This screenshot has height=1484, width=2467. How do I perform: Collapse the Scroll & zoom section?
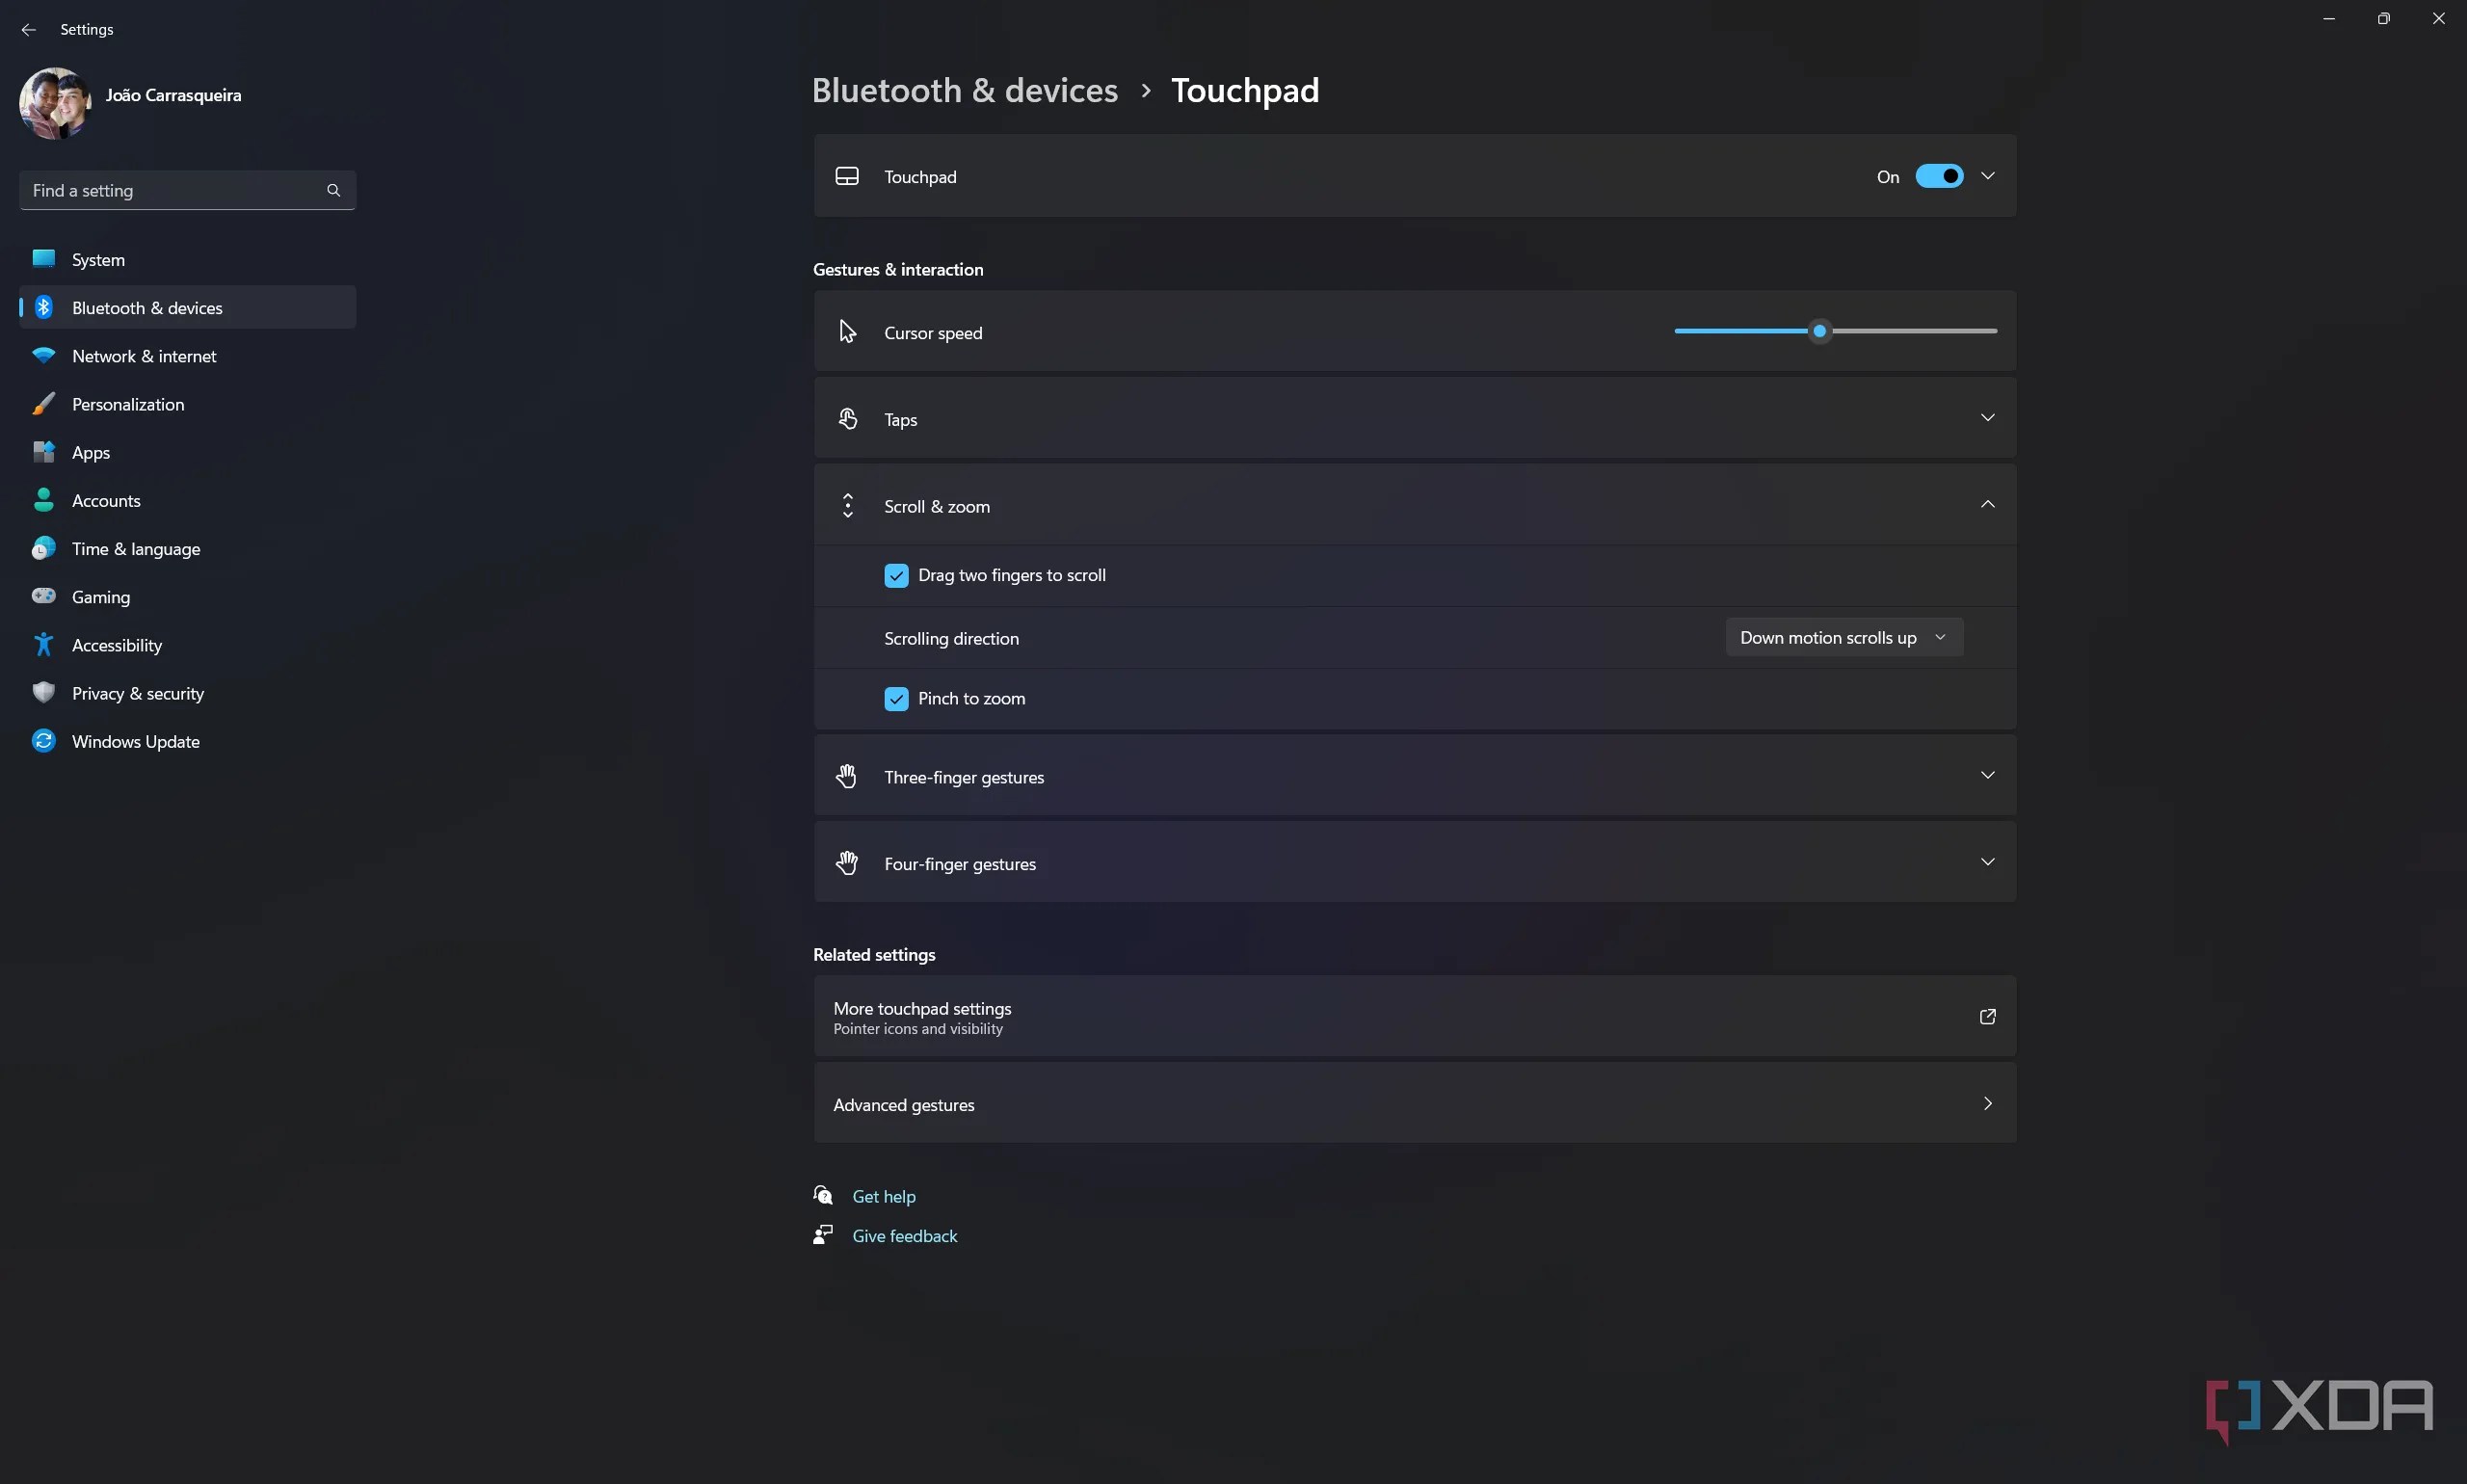click(x=1987, y=505)
